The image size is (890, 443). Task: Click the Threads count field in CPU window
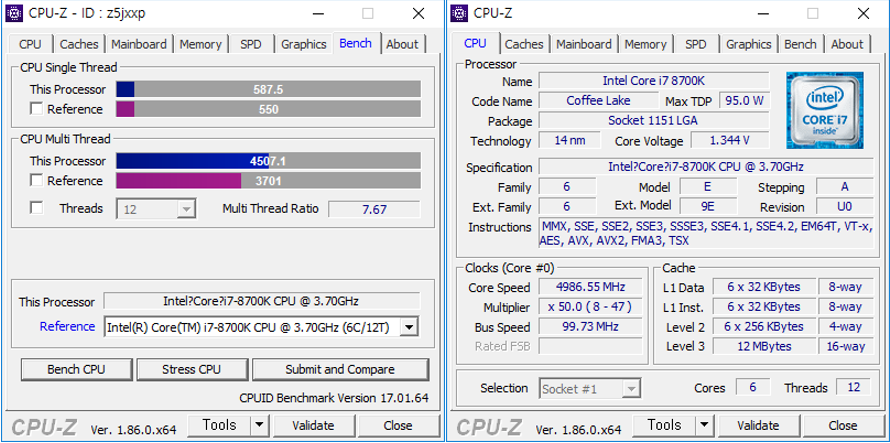(x=854, y=387)
